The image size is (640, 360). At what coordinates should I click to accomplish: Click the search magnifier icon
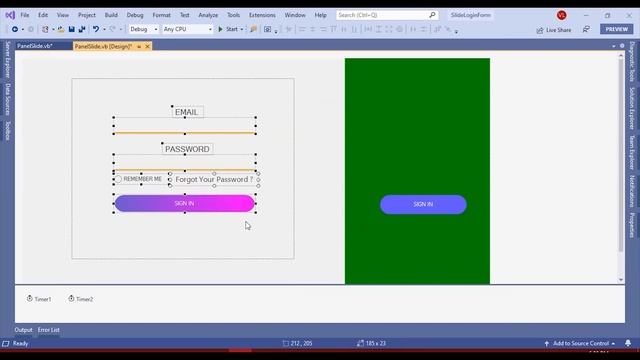click(432, 15)
